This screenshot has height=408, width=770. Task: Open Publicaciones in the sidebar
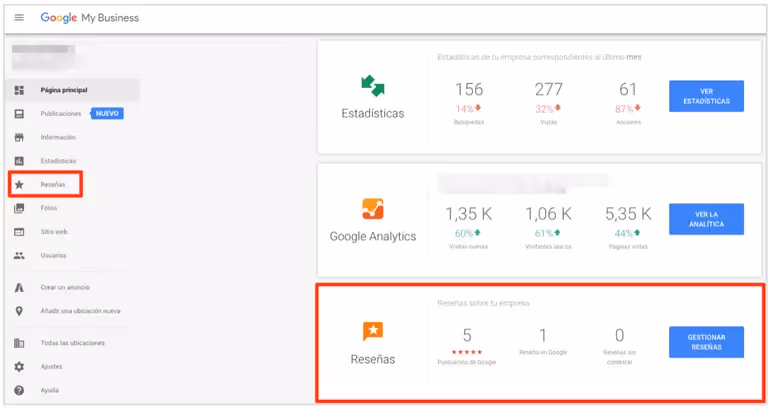(x=61, y=114)
